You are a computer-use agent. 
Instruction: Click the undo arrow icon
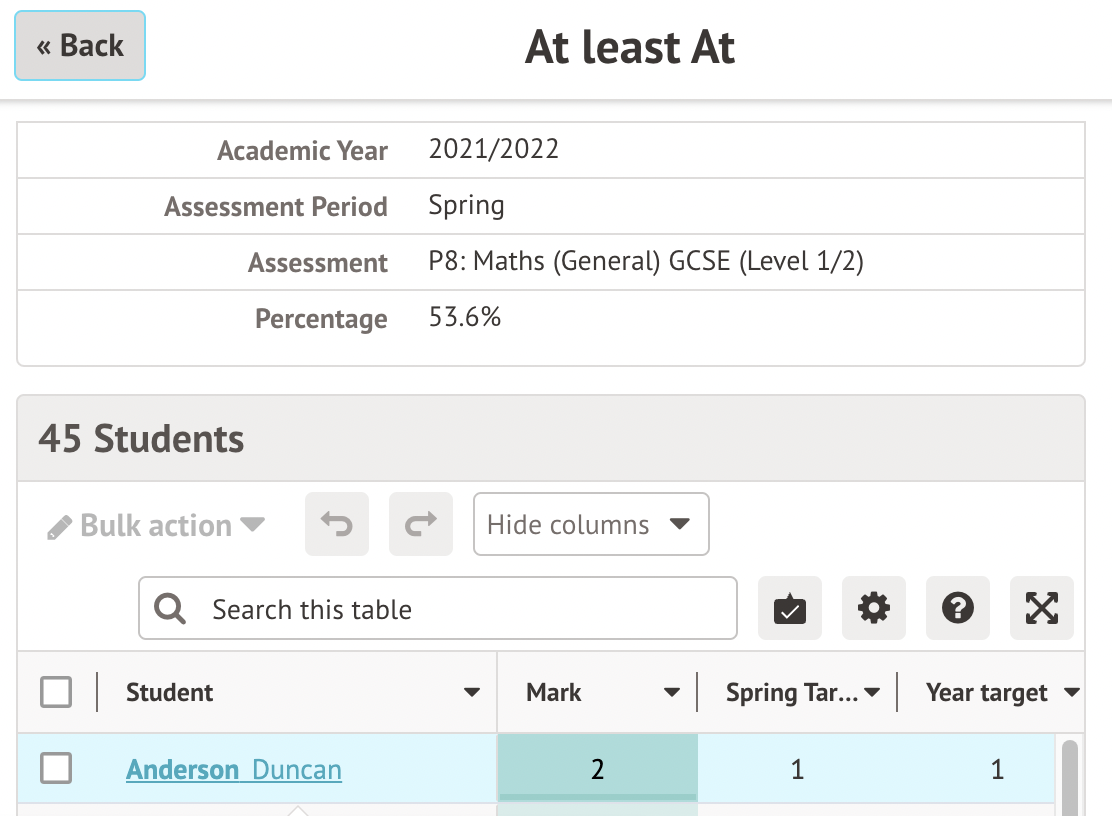click(x=337, y=524)
